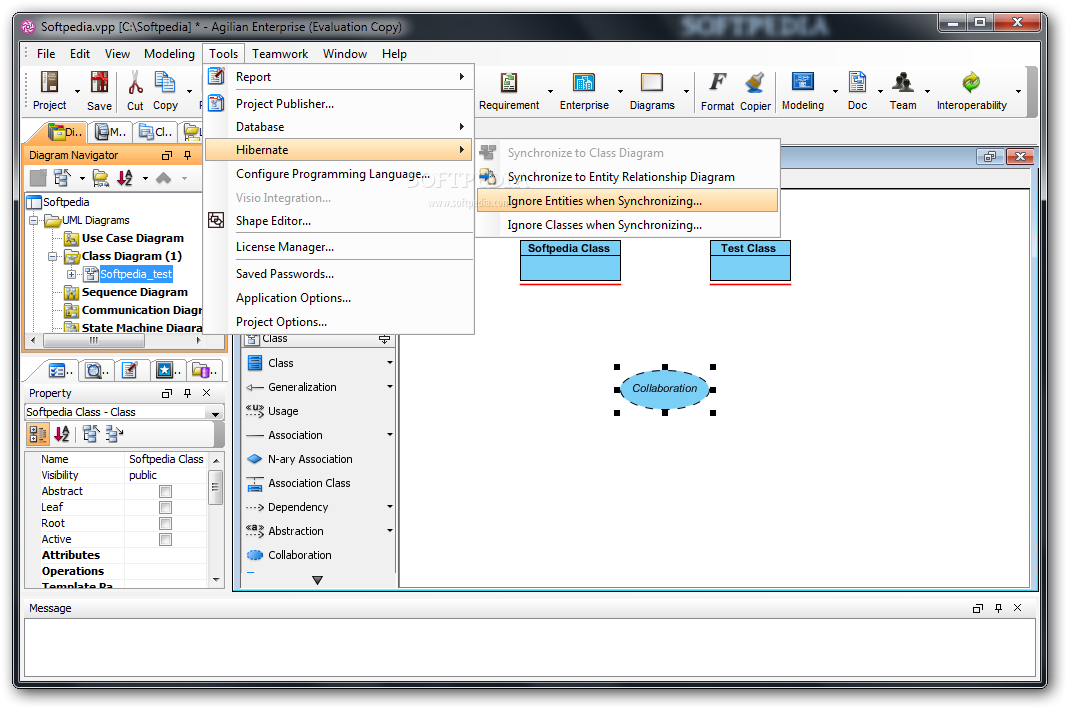Choose Ignore Classes when Synchronizing

click(627, 225)
